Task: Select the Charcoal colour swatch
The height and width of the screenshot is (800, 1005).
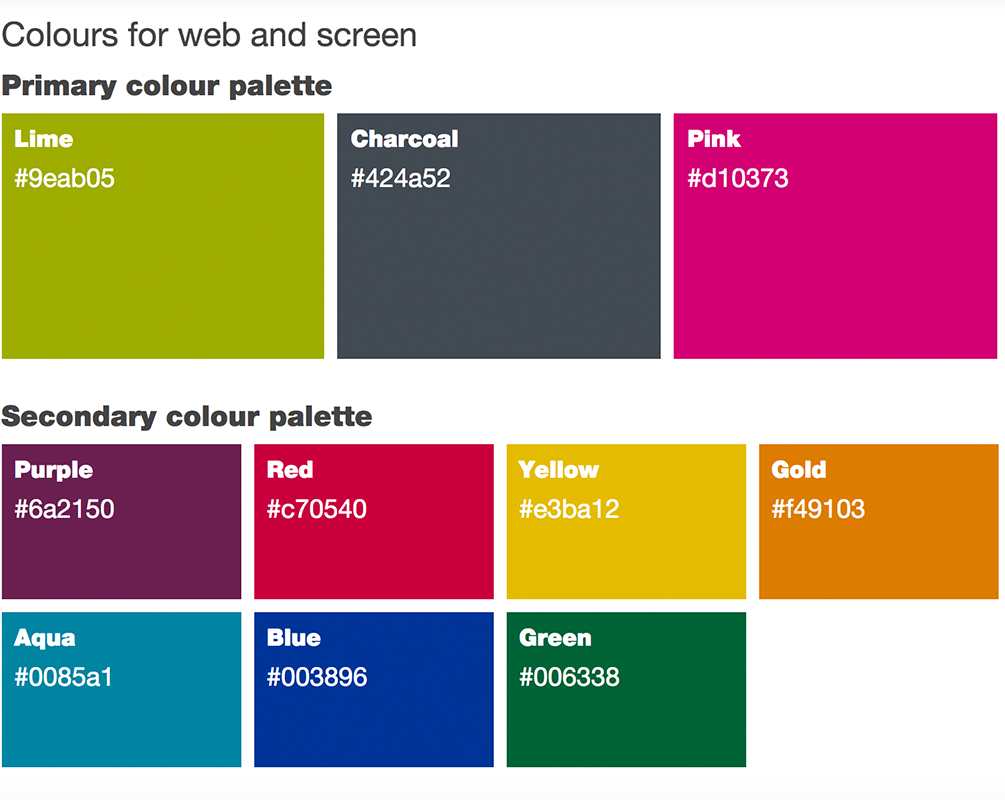Action: pyautogui.click(x=499, y=236)
